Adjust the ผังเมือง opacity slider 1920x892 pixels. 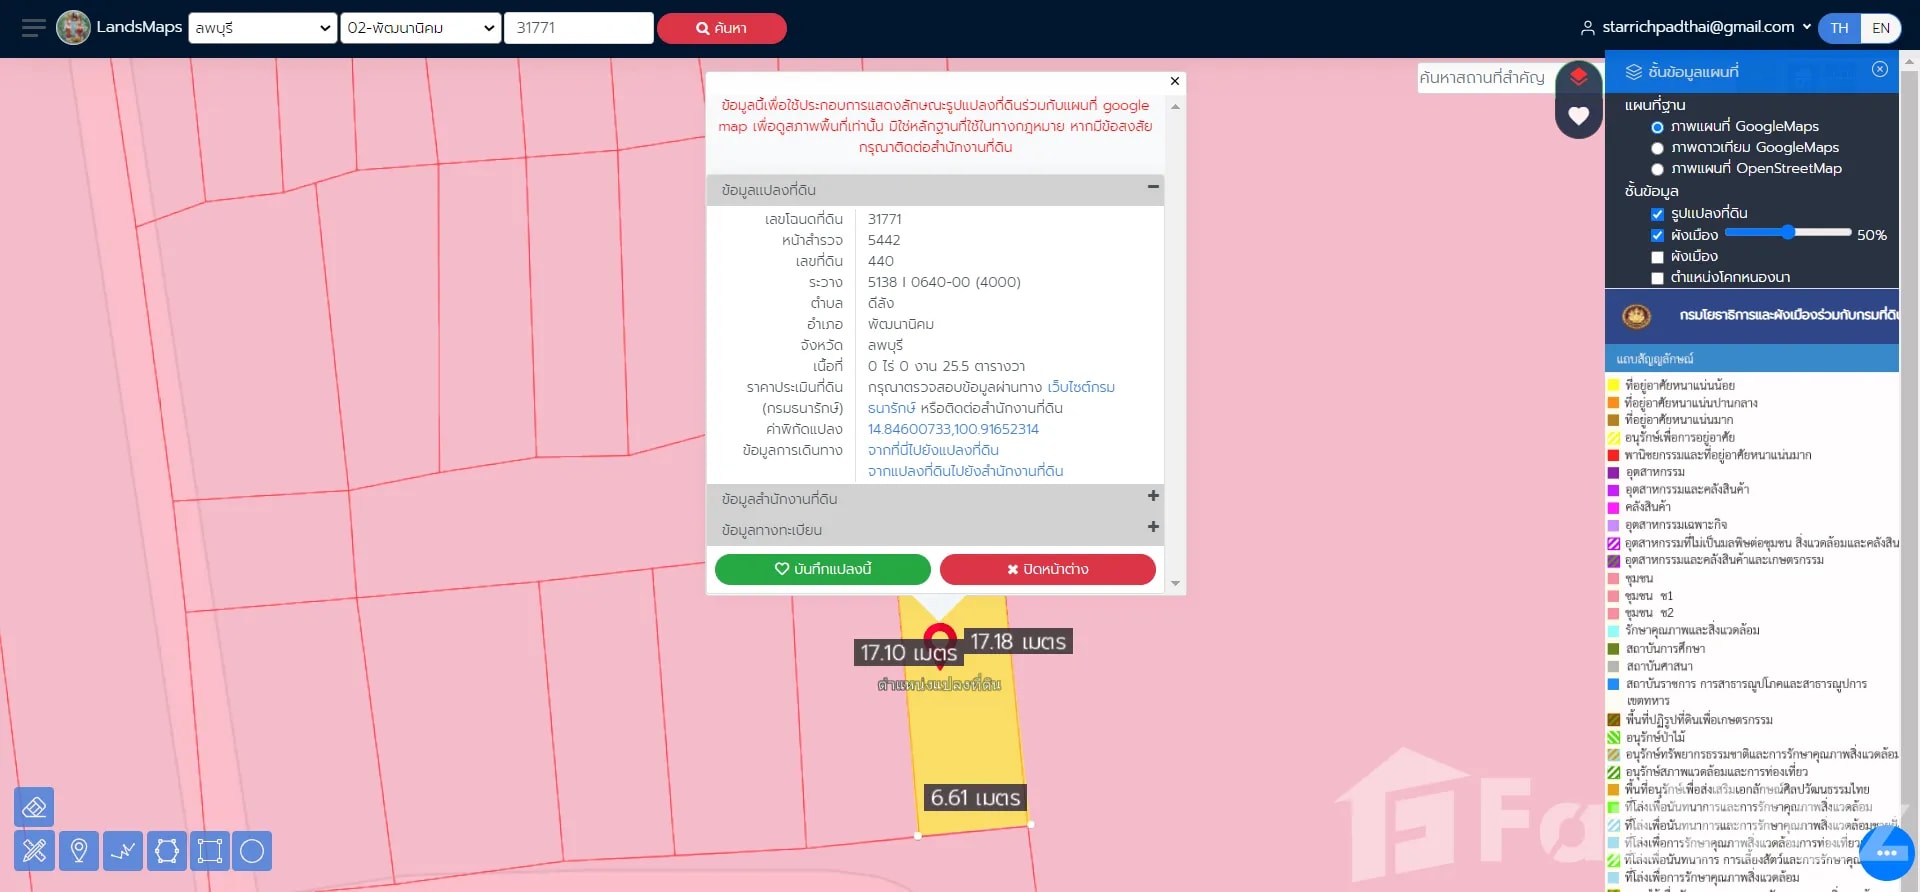[x=1787, y=233]
